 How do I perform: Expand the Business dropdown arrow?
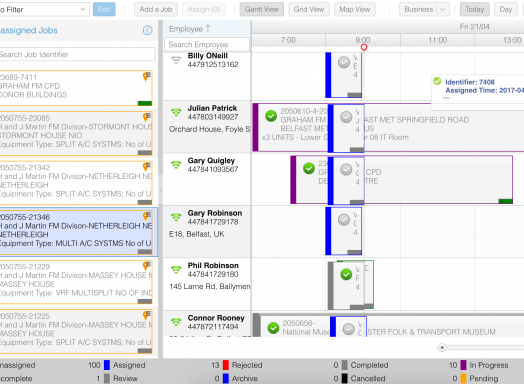[442, 9]
